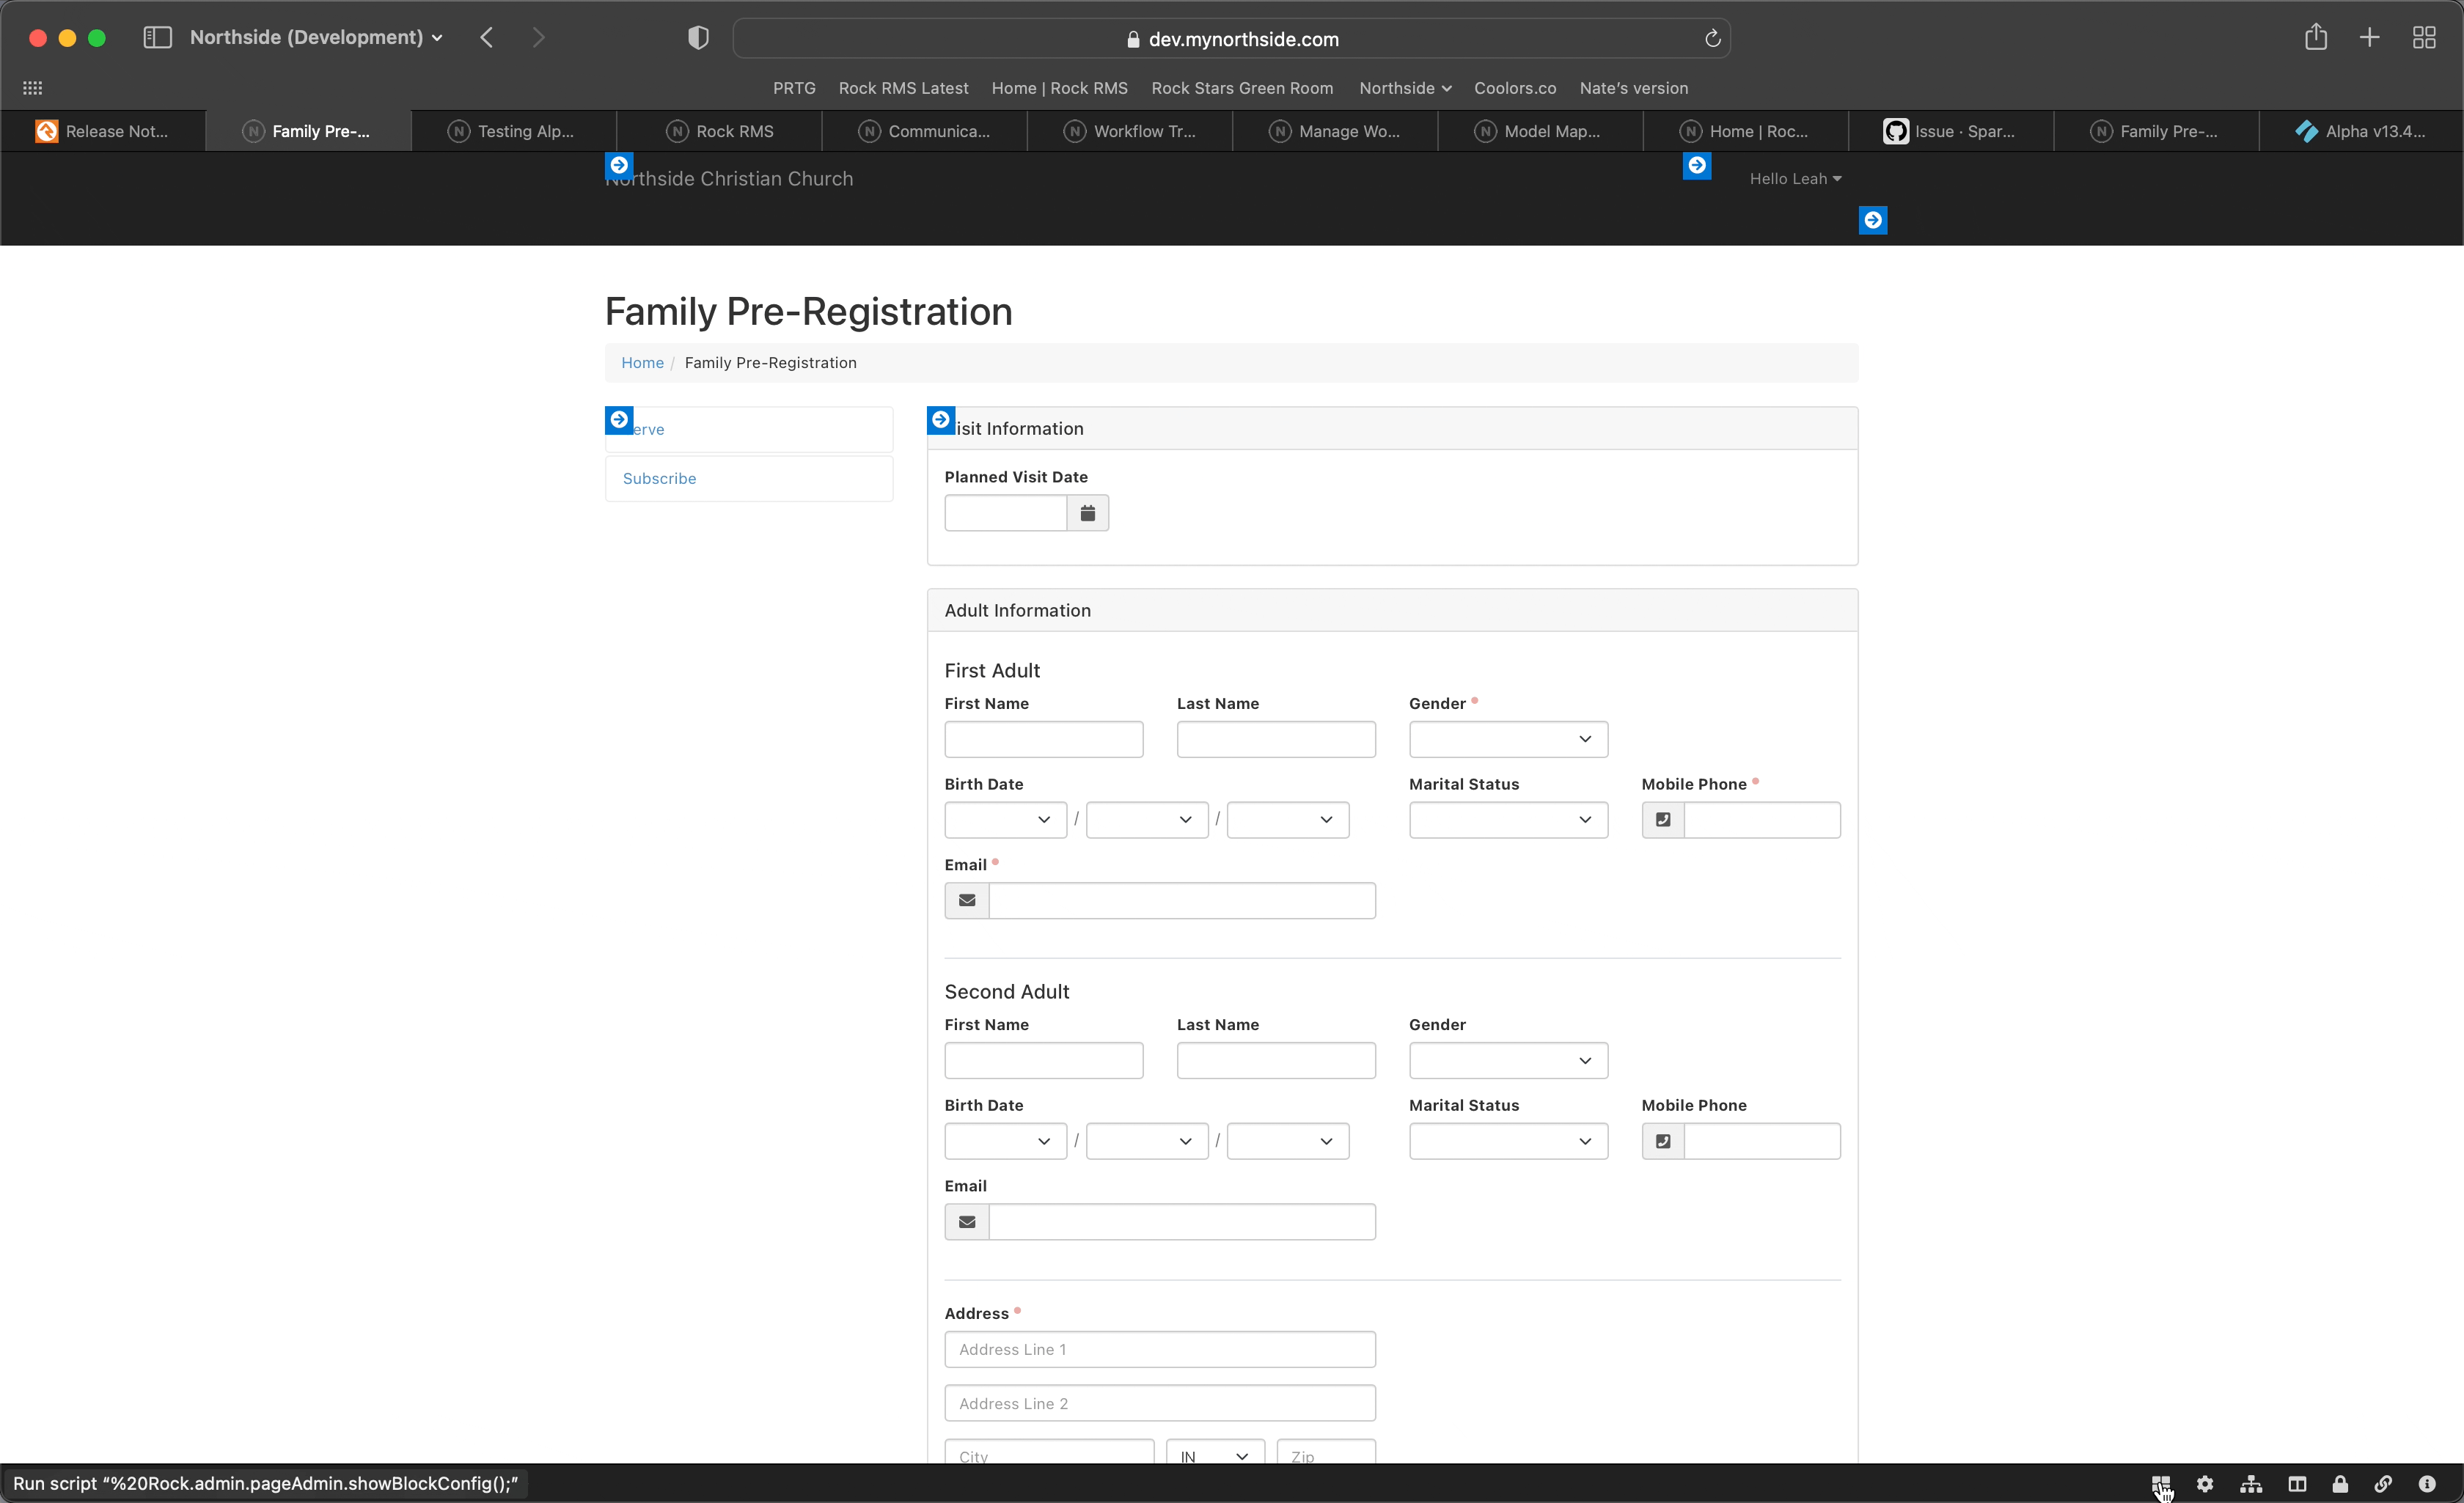Viewport: 2464px width, 1503px height.
Task: Switch to Alpha v13.4 tab
Action: click(x=2361, y=131)
